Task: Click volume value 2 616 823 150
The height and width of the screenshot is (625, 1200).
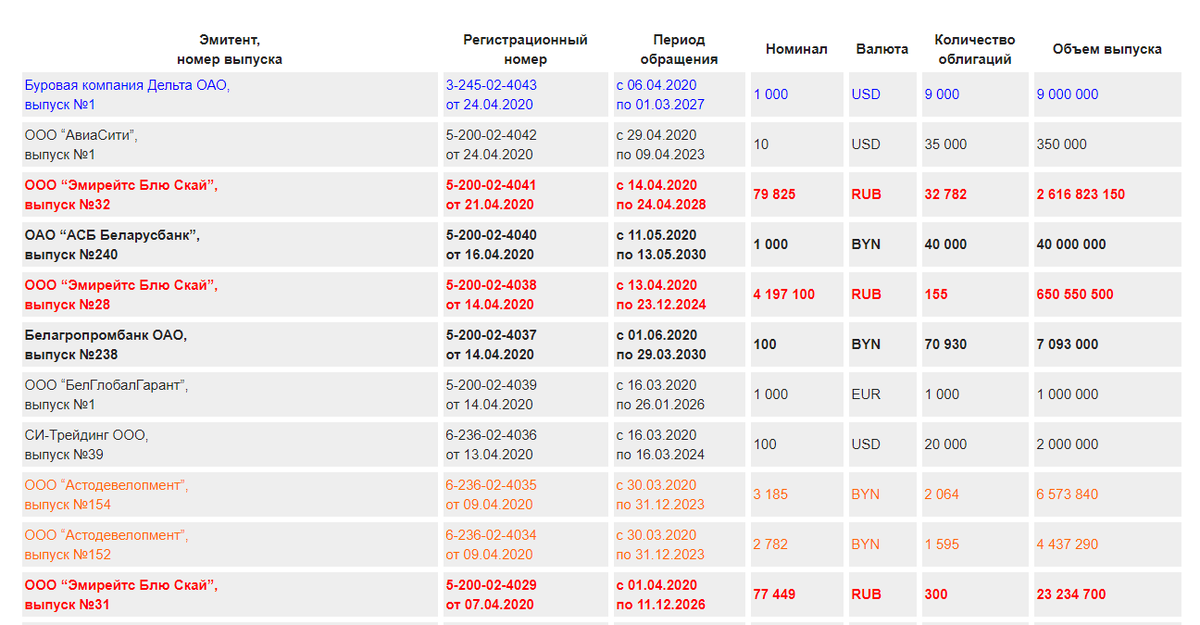Action: coord(1081,195)
